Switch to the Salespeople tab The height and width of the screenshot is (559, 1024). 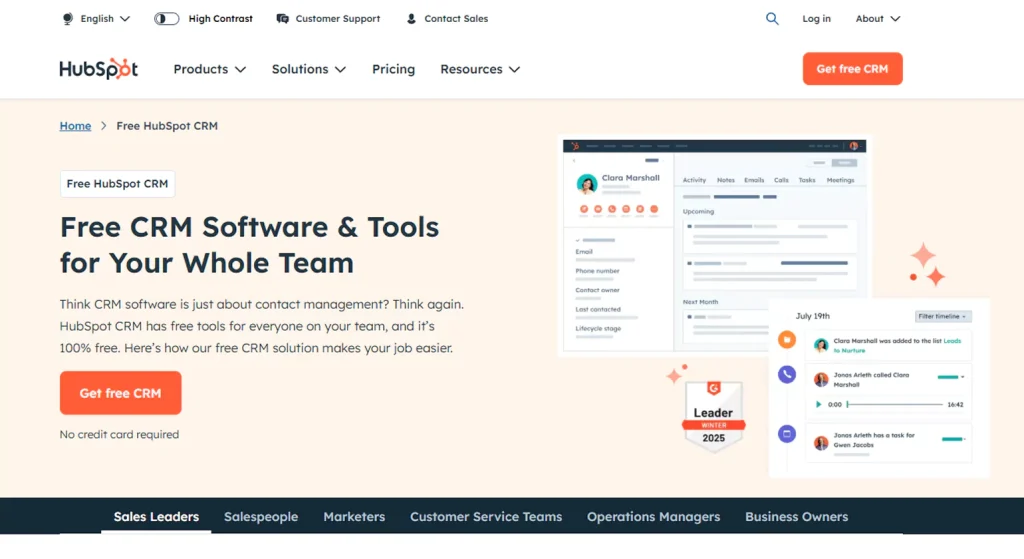pos(261,517)
